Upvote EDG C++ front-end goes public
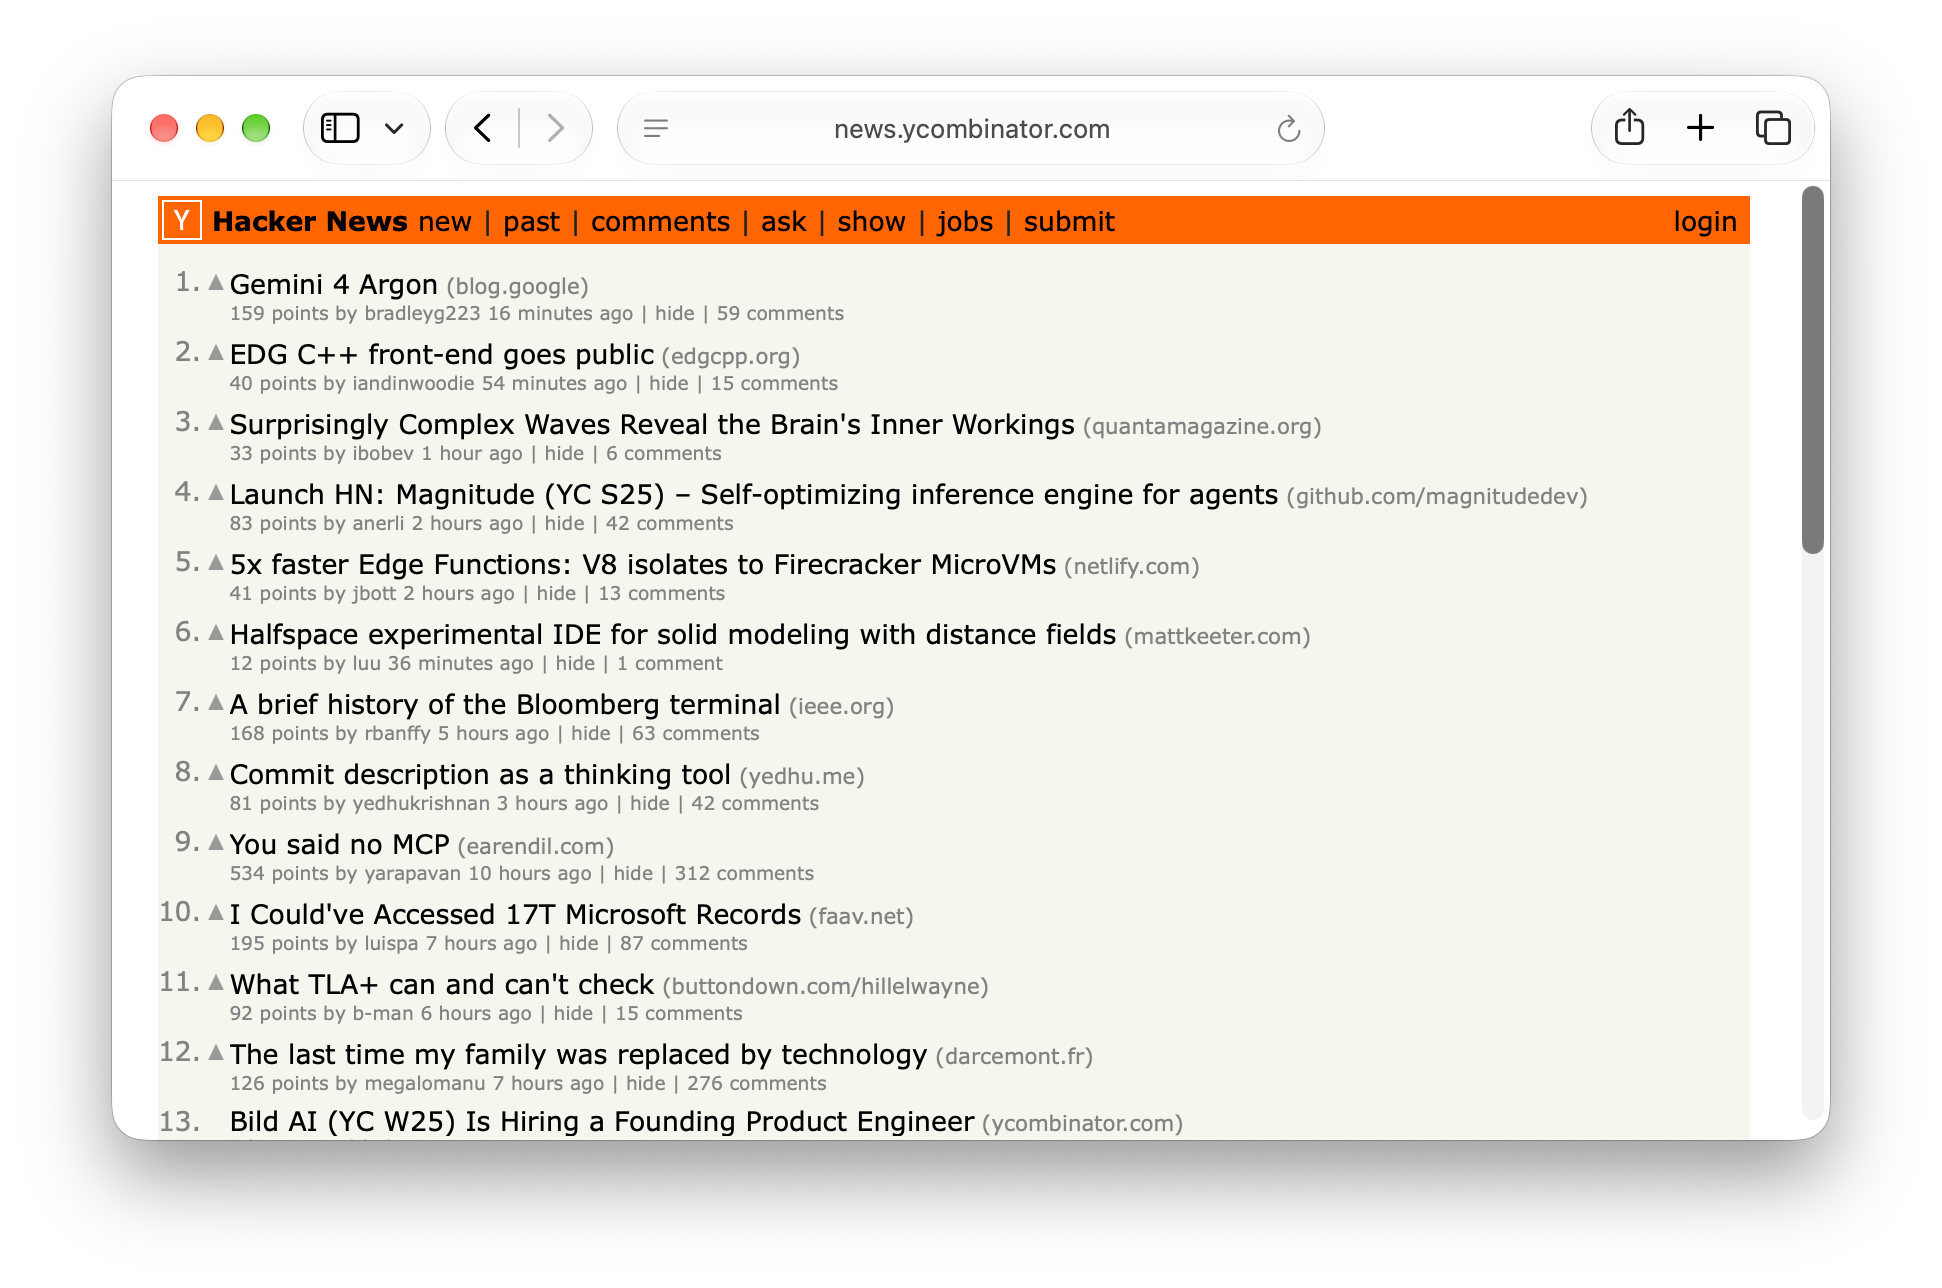 coord(216,353)
